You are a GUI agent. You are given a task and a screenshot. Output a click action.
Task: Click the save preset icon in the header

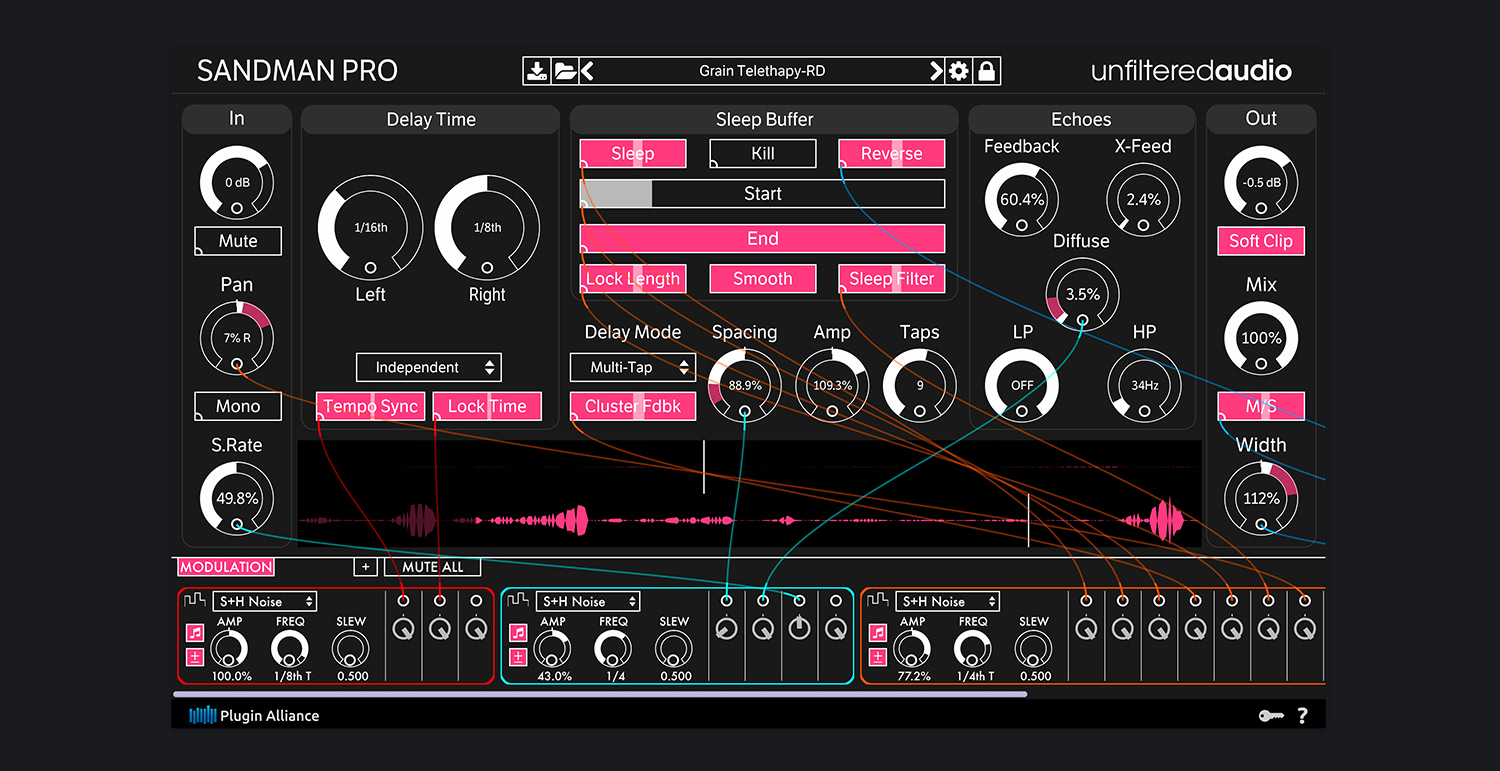[537, 70]
